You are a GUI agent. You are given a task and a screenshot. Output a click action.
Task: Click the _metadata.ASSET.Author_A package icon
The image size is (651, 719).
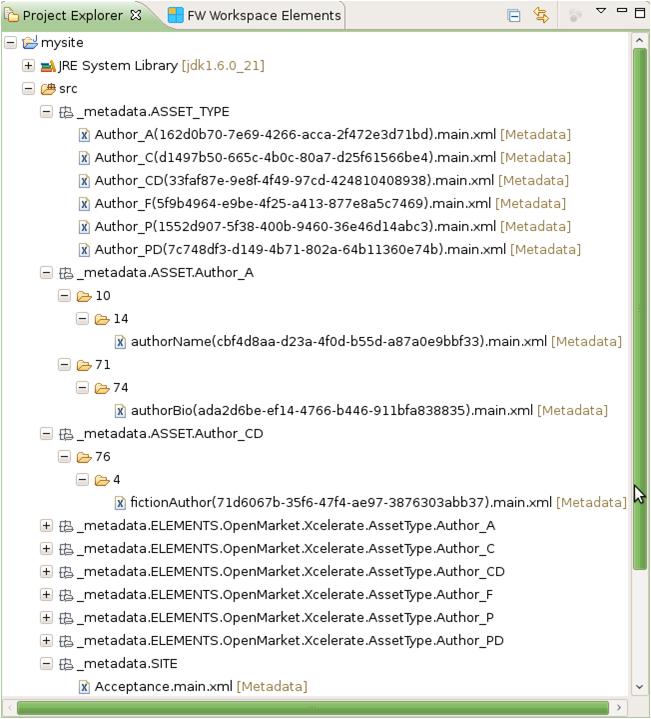(66, 273)
